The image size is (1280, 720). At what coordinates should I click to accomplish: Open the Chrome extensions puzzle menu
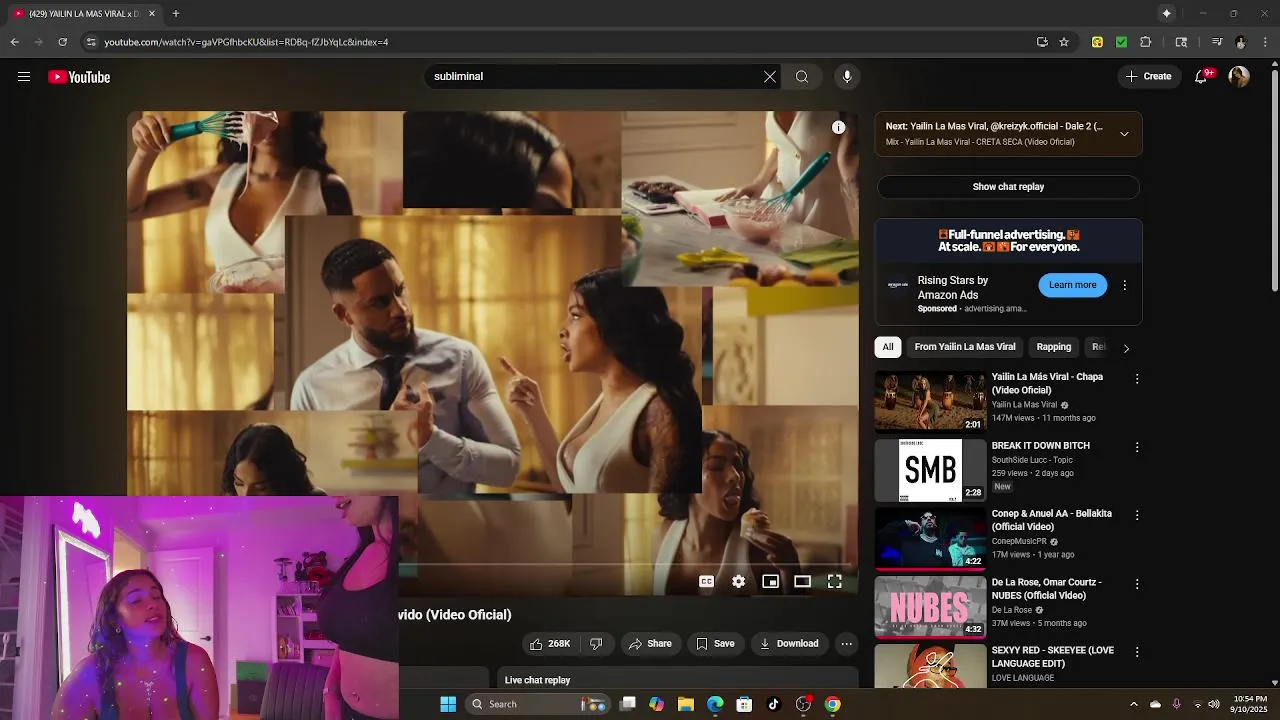pyautogui.click(x=1146, y=42)
